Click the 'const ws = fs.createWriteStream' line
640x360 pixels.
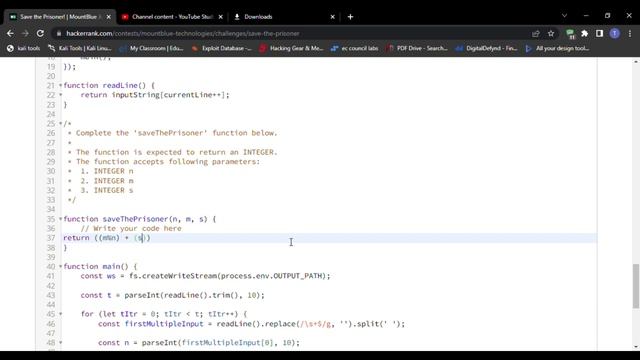(205, 276)
